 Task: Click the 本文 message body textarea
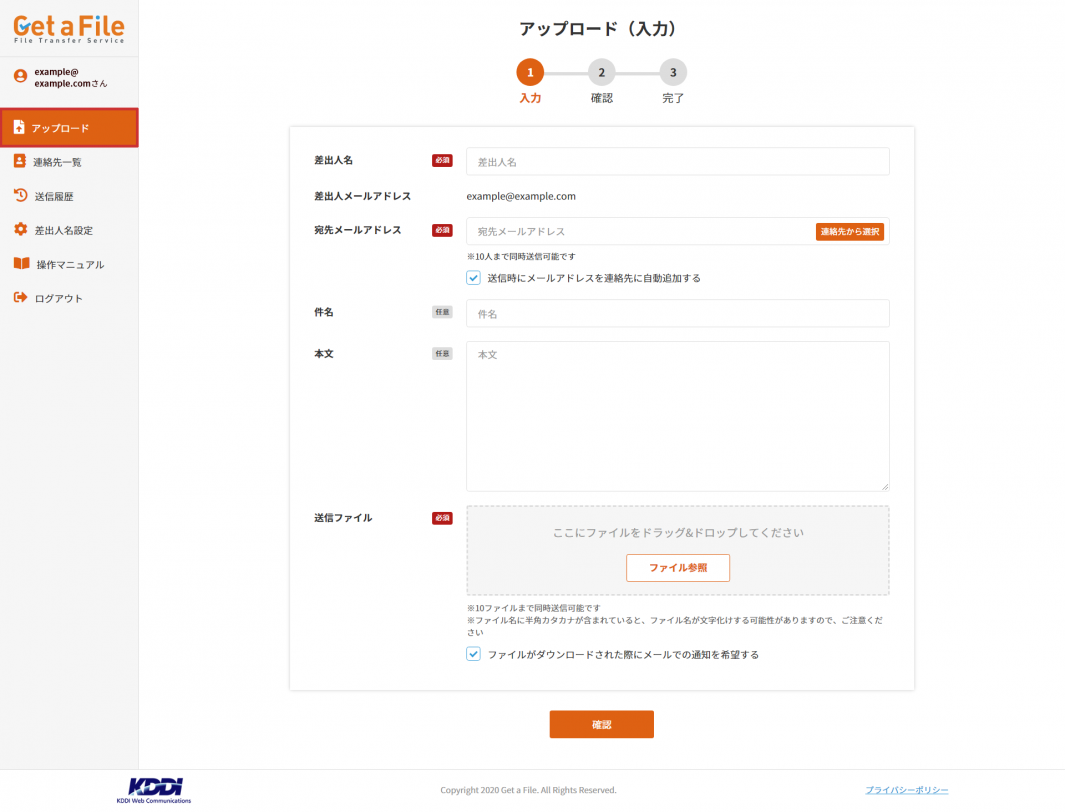click(677, 416)
